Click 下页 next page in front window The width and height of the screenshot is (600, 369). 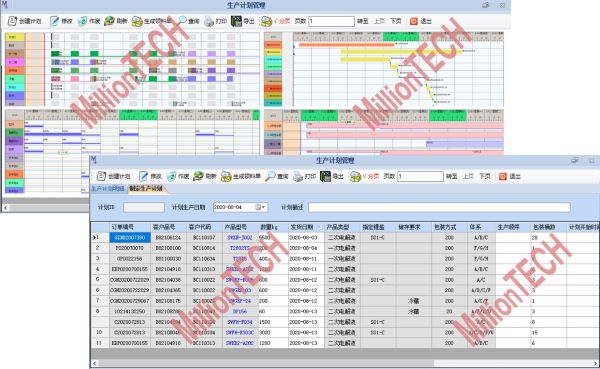coord(484,176)
